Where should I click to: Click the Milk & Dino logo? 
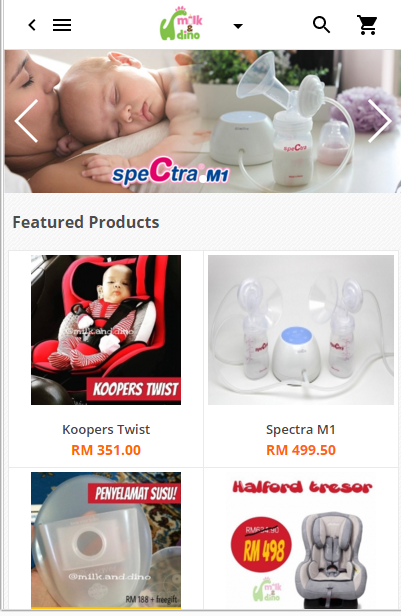[181, 24]
